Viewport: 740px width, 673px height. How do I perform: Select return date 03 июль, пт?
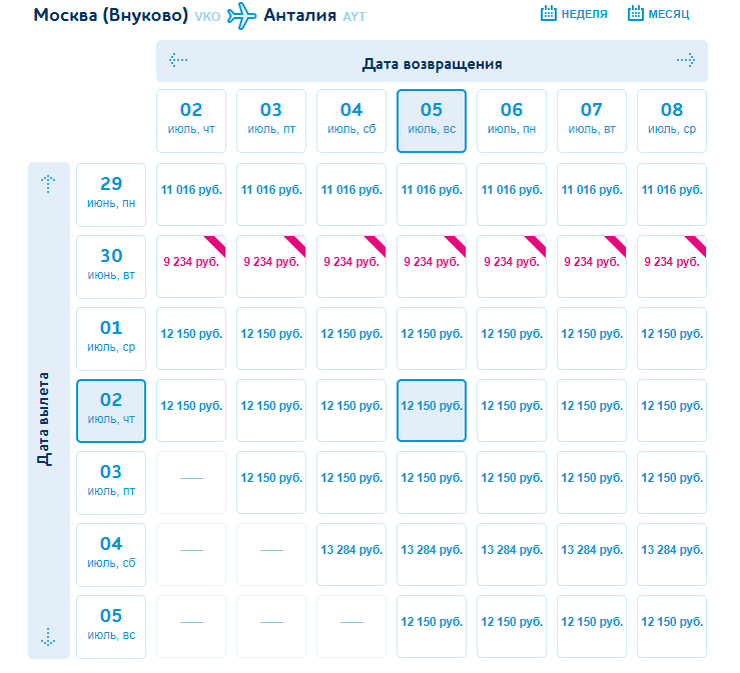point(271,121)
